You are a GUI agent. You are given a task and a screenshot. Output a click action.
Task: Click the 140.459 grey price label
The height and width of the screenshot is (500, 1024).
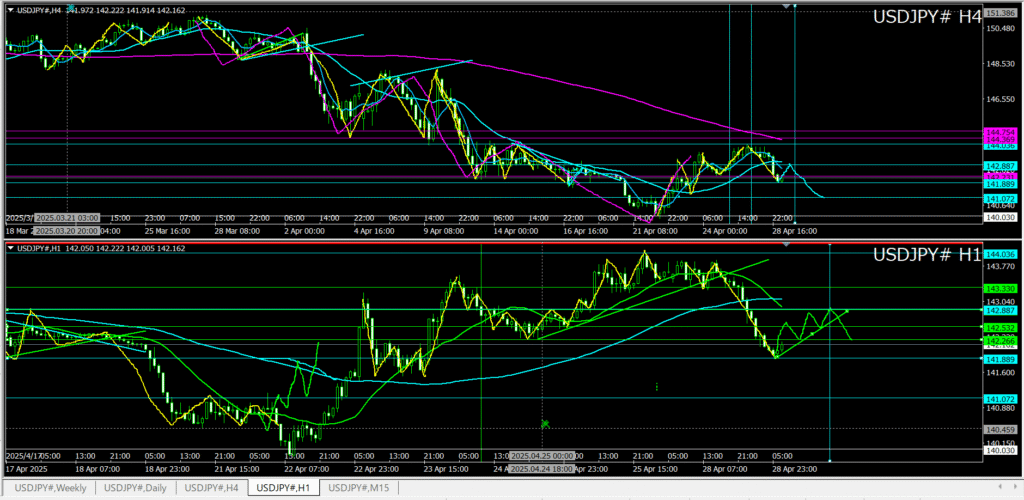click(1000, 429)
